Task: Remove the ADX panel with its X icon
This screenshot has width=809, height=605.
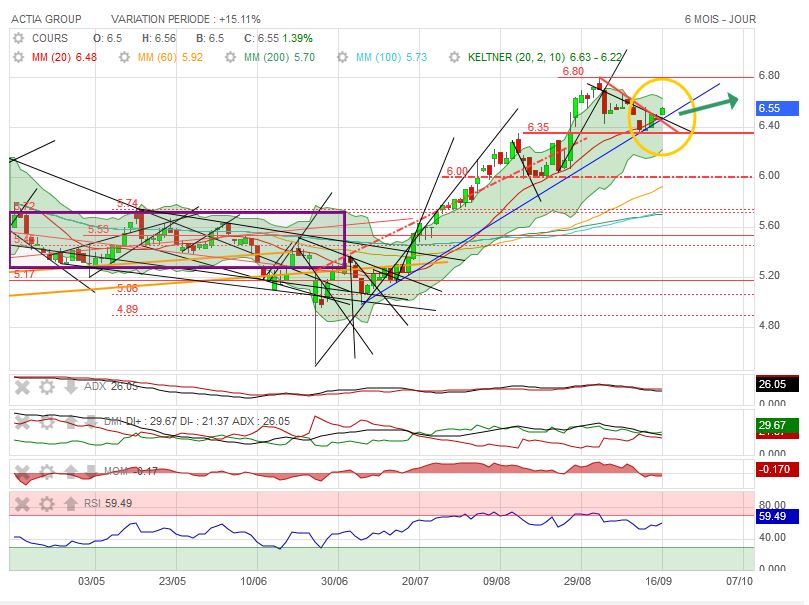Action: click(22, 387)
